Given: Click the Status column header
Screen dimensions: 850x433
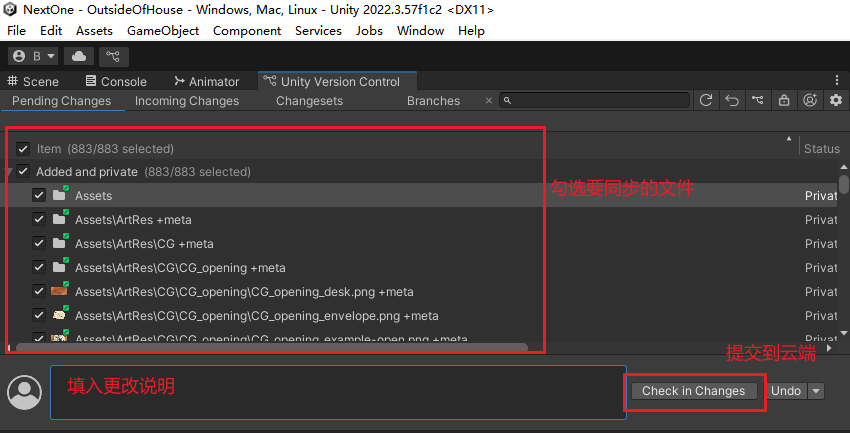Looking at the screenshot, I should coord(822,148).
